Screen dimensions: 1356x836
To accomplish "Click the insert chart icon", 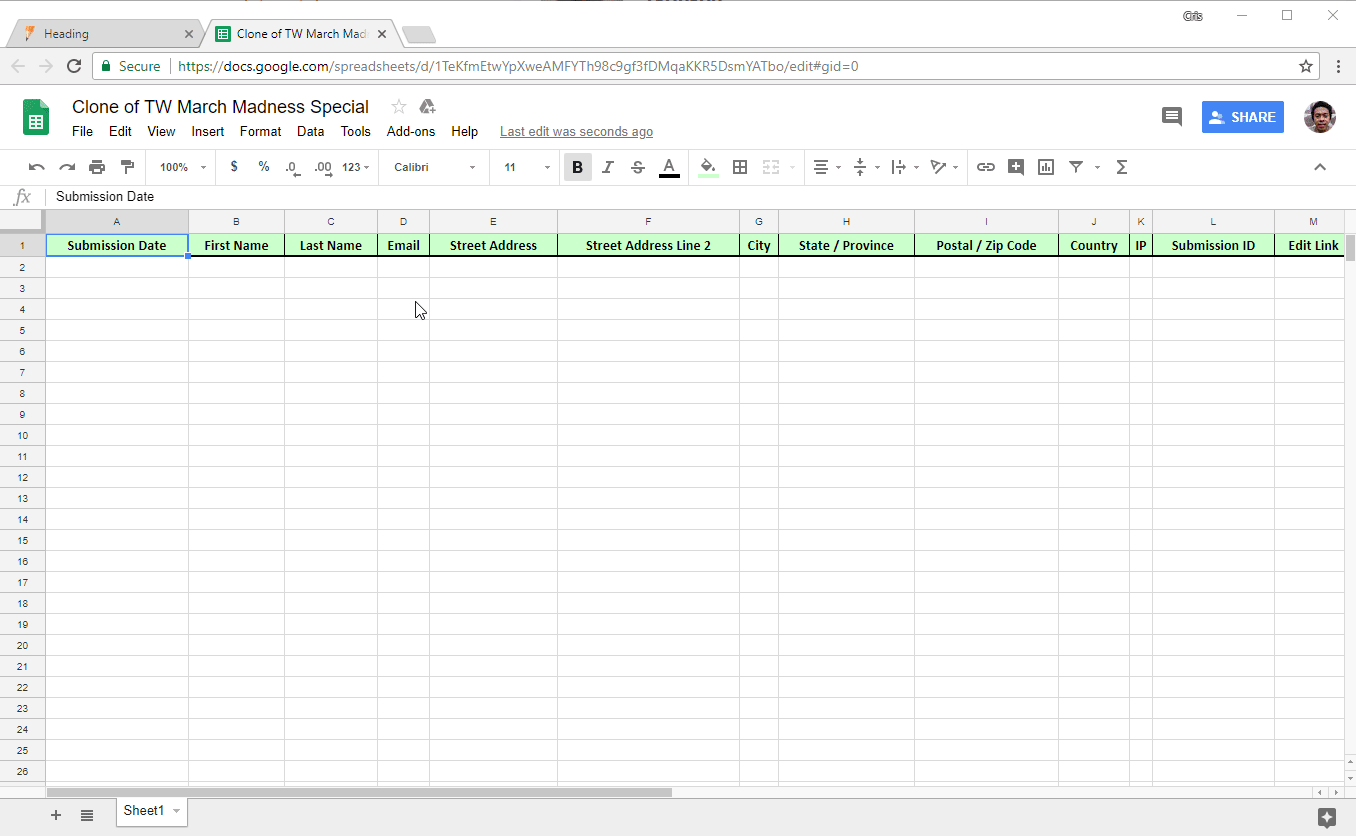I will (x=1045, y=167).
